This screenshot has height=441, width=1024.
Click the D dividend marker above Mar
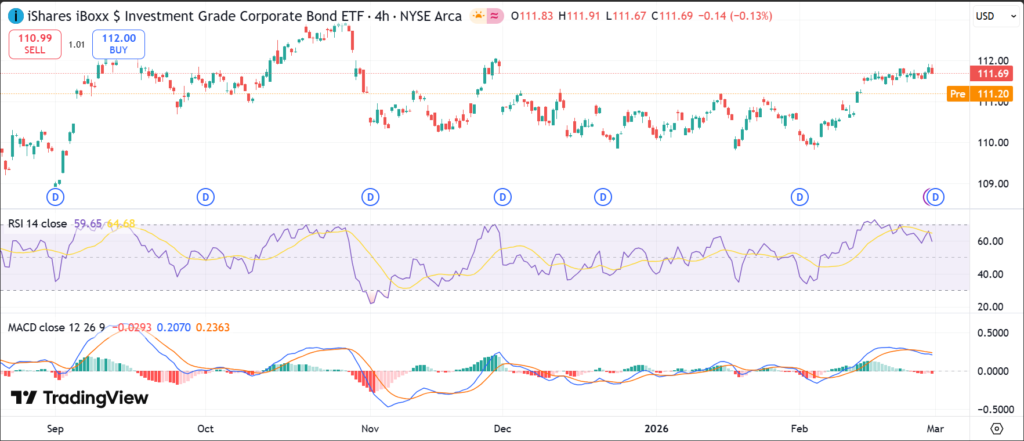[x=937, y=195]
